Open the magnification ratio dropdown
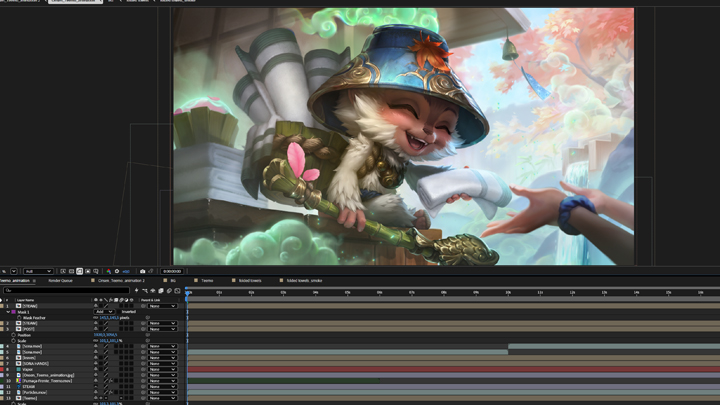Viewport: 720px width, 405px height. click(x=14, y=271)
